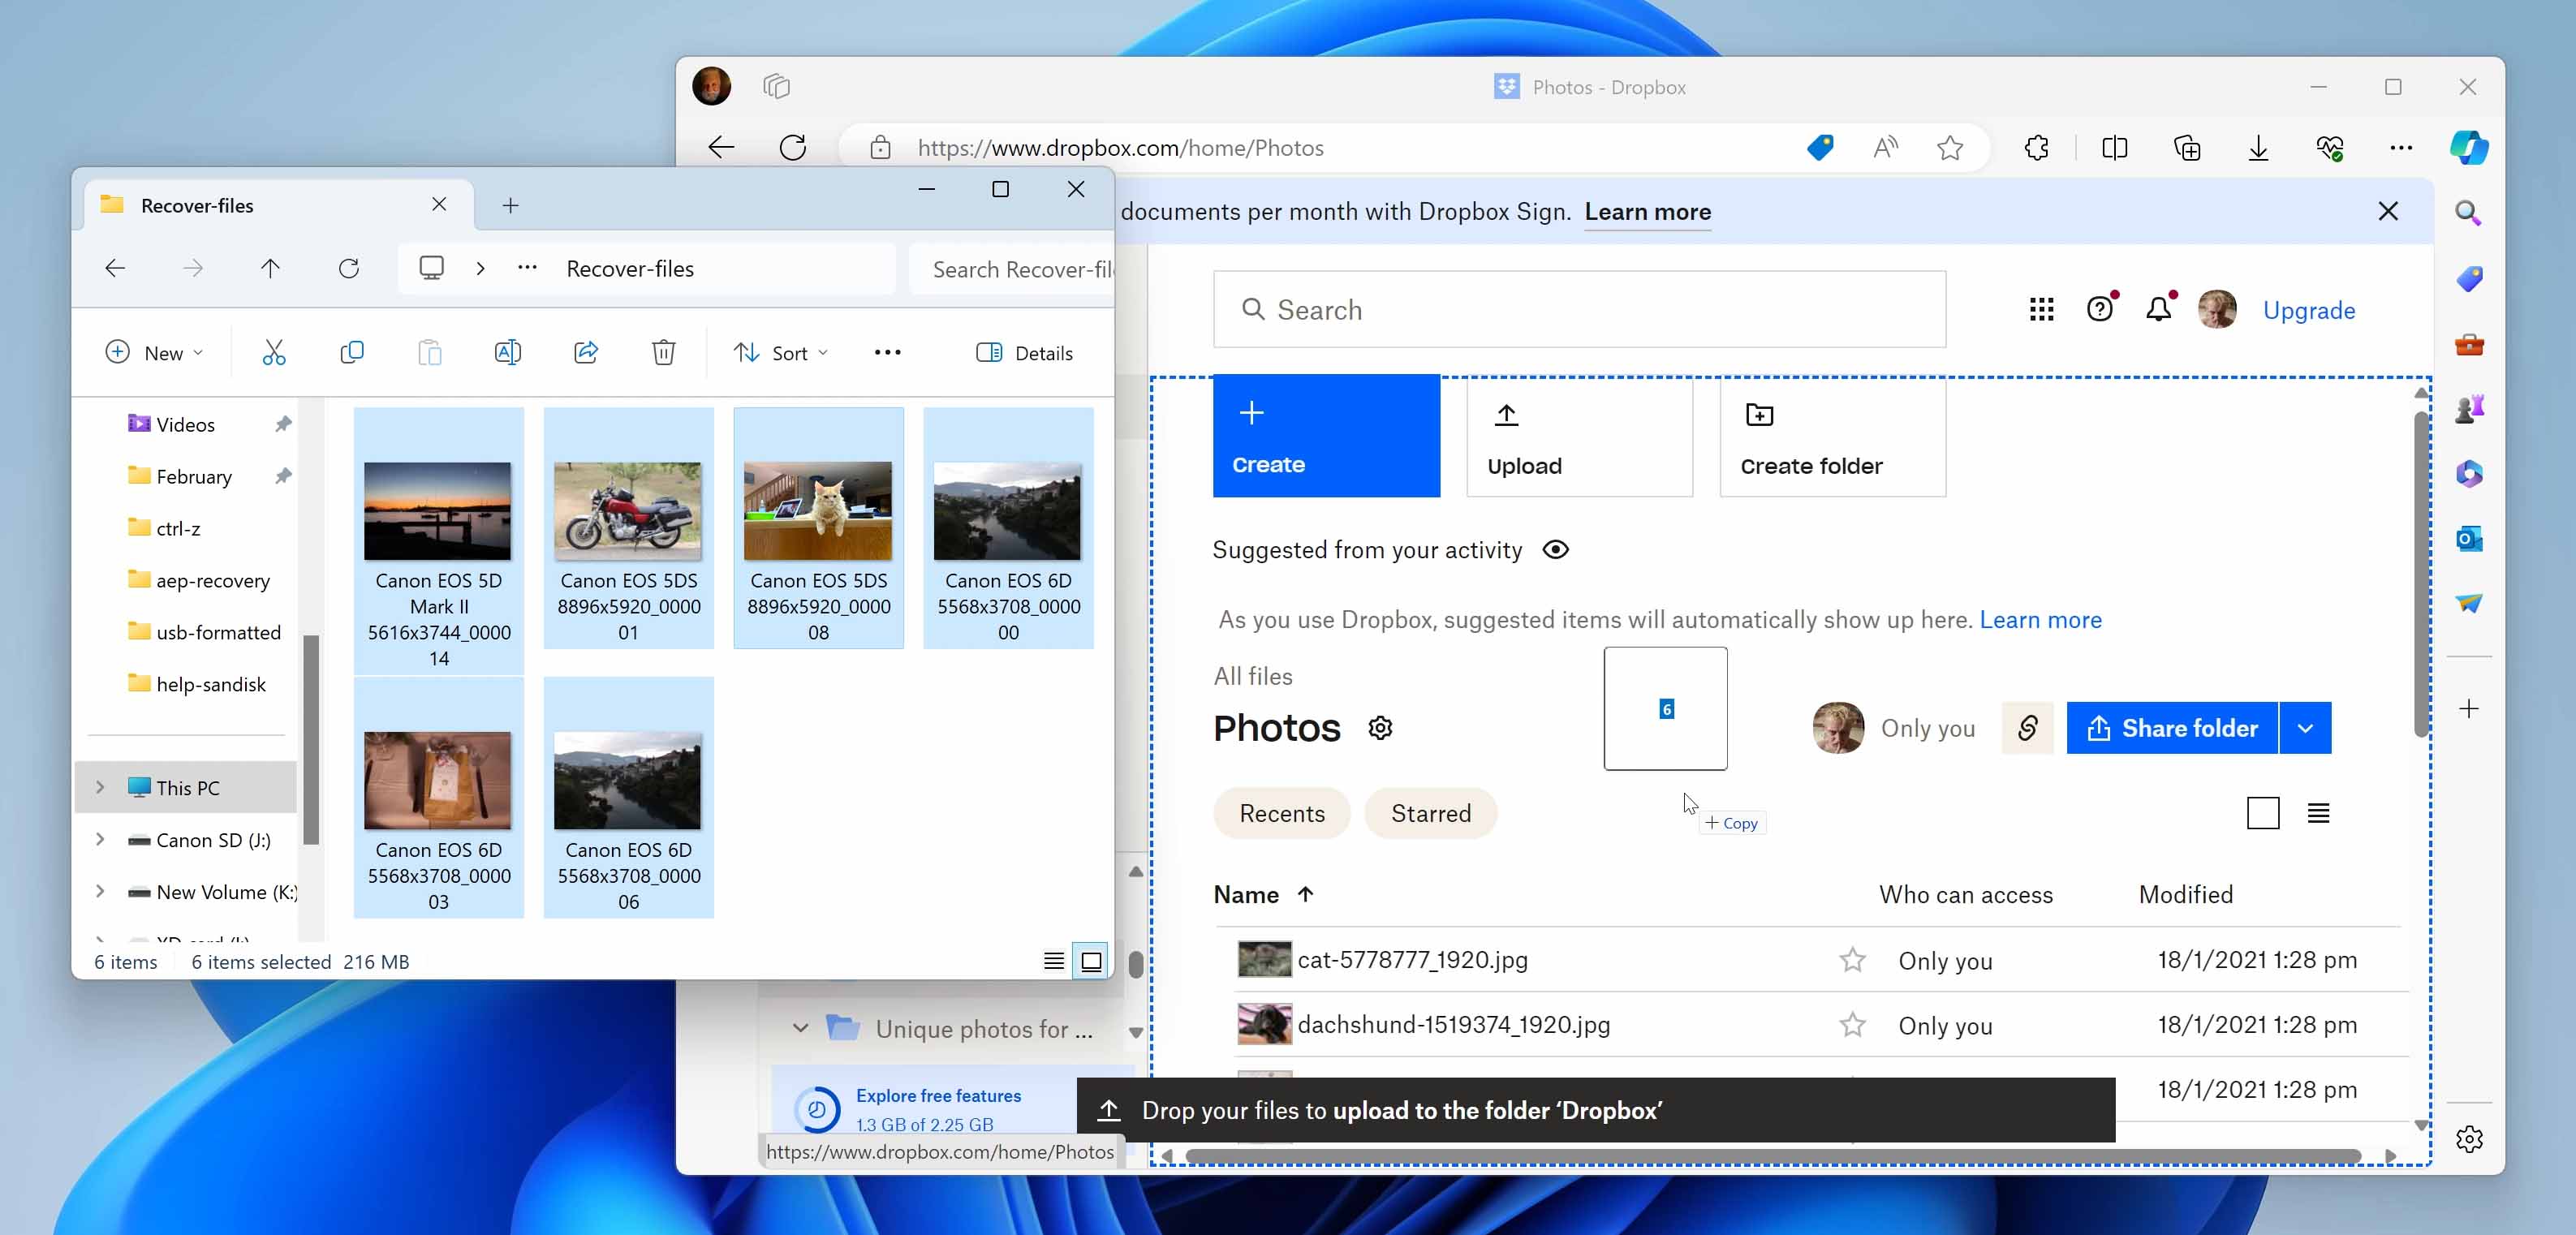Expand New Volume (K:) drive node
This screenshot has width=2576, height=1235.
[100, 891]
